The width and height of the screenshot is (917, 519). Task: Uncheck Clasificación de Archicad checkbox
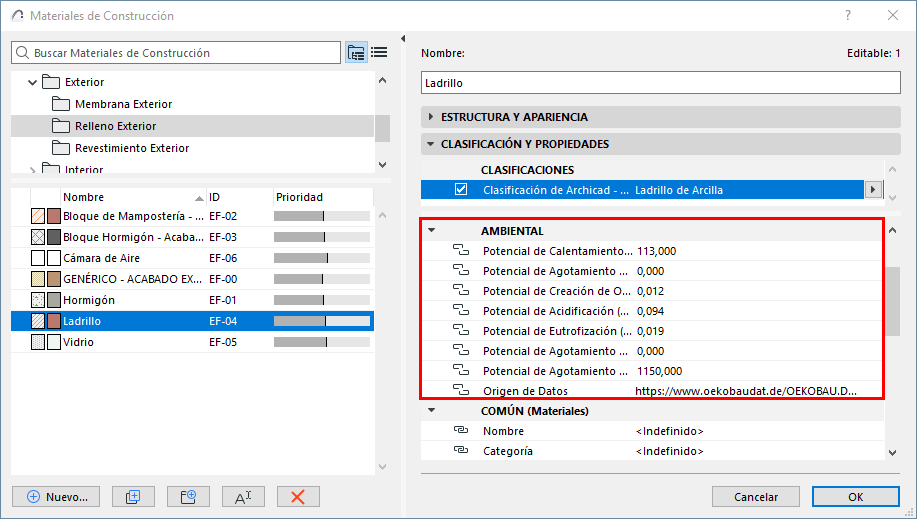click(x=461, y=189)
